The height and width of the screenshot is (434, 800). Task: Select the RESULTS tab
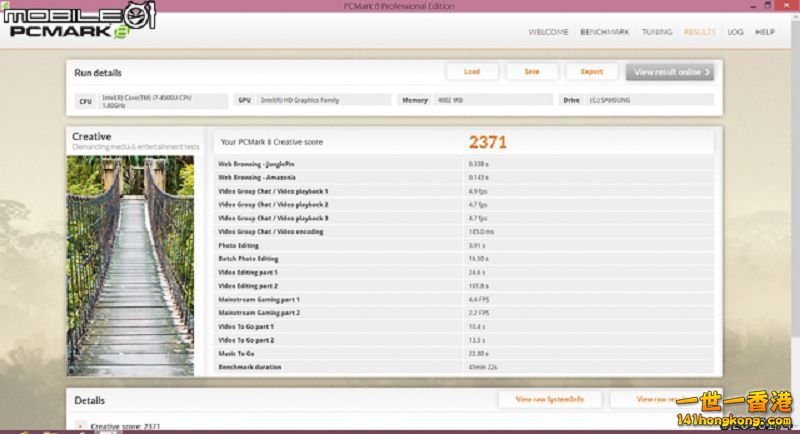tap(699, 32)
